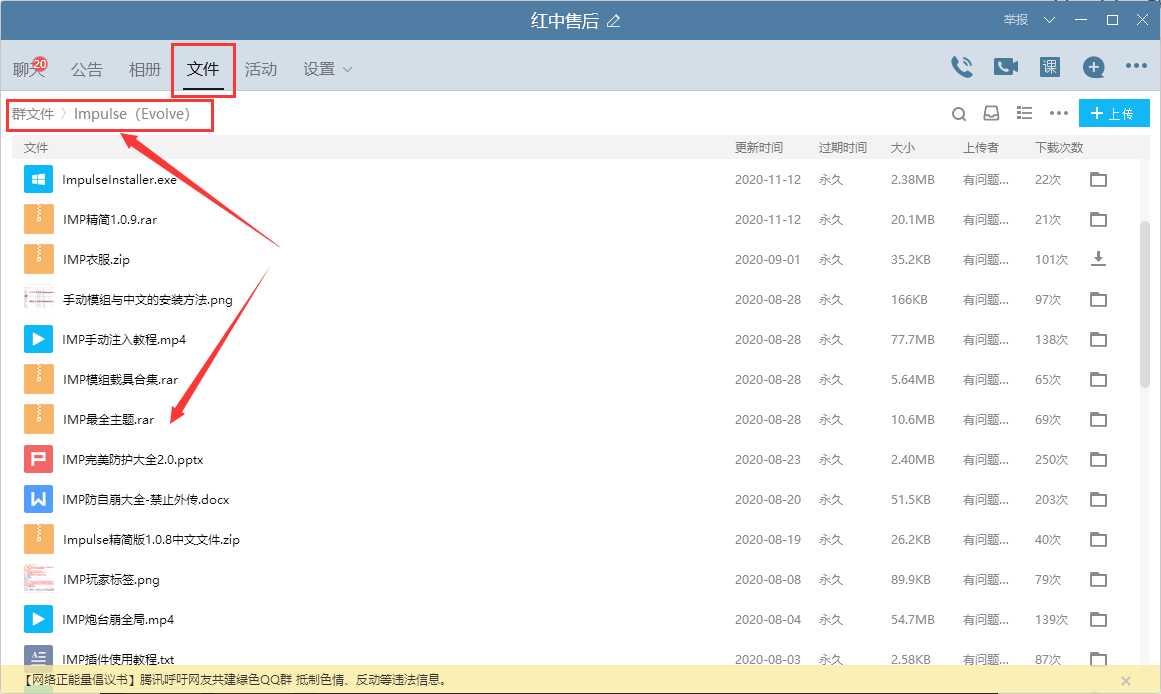Click the PowerPoint icon of IMP完美防护大全2.0.pptx

click(39, 459)
